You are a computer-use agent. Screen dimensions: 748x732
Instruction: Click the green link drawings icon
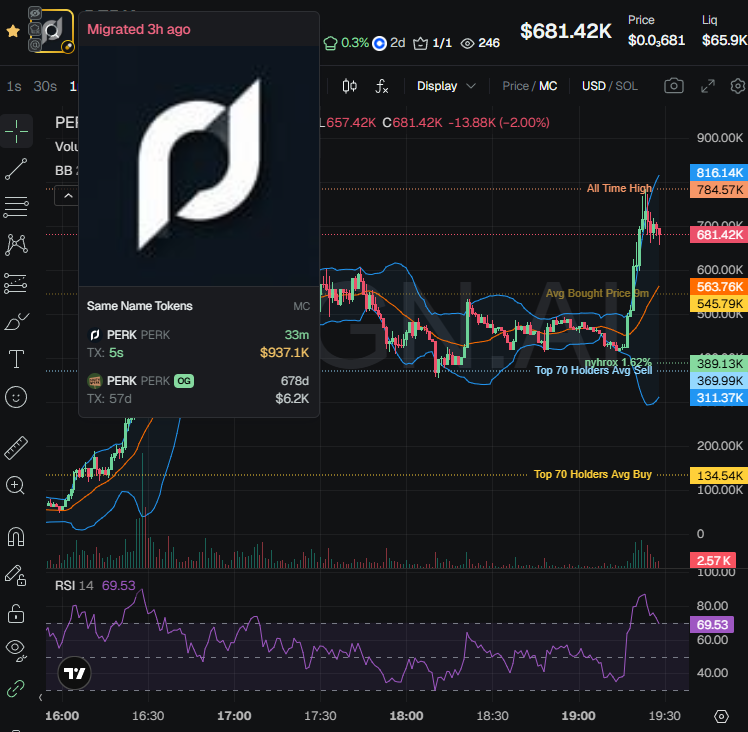(x=15, y=689)
